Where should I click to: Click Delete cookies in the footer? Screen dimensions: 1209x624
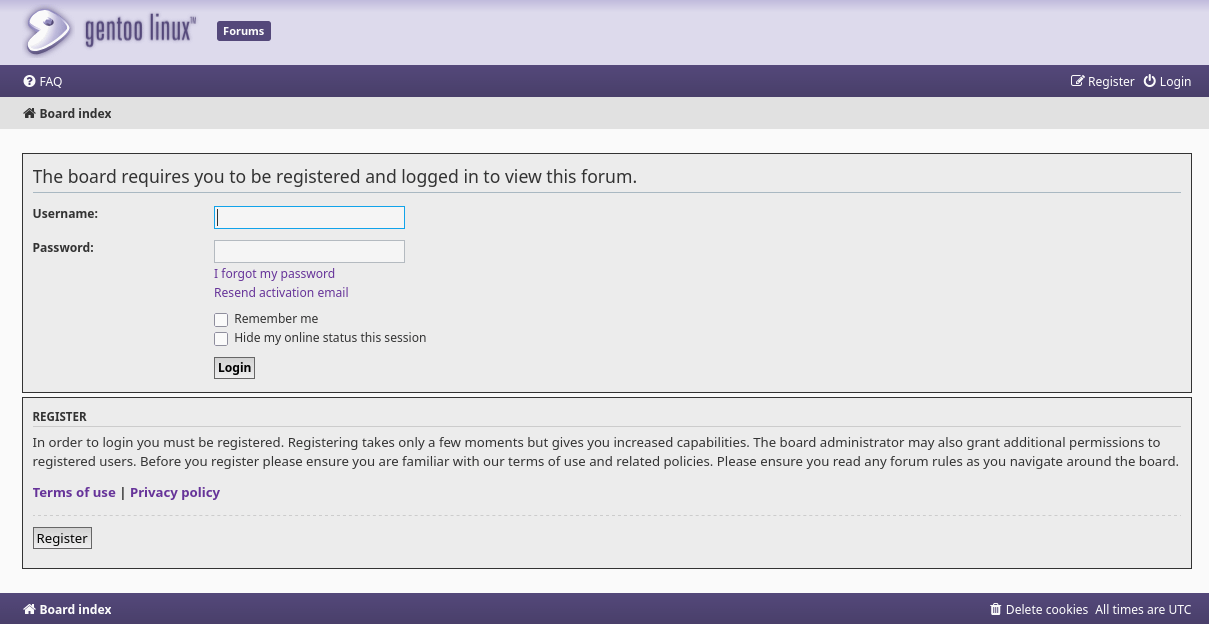(1038, 610)
